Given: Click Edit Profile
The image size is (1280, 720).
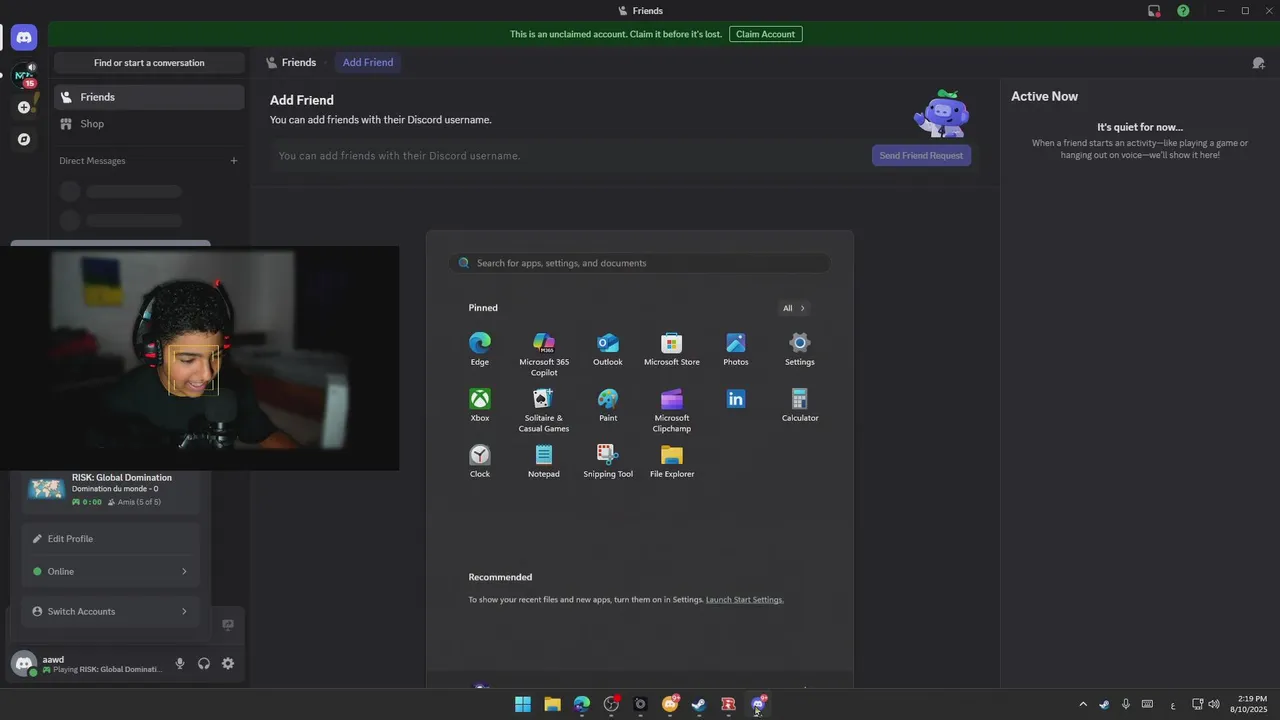Looking at the screenshot, I should [x=110, y=539].
